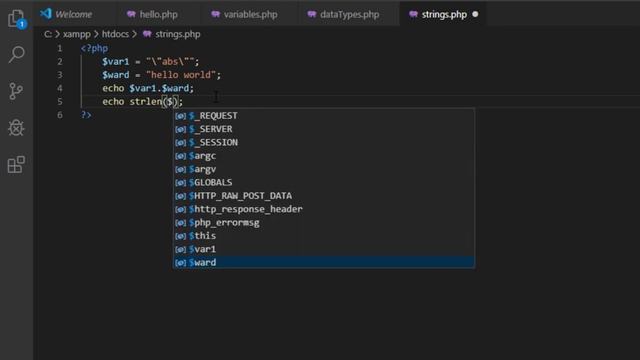Choose $var1 from the suggestions
The height and width of the screenshot is (360, 640).
tap(324, 249)
